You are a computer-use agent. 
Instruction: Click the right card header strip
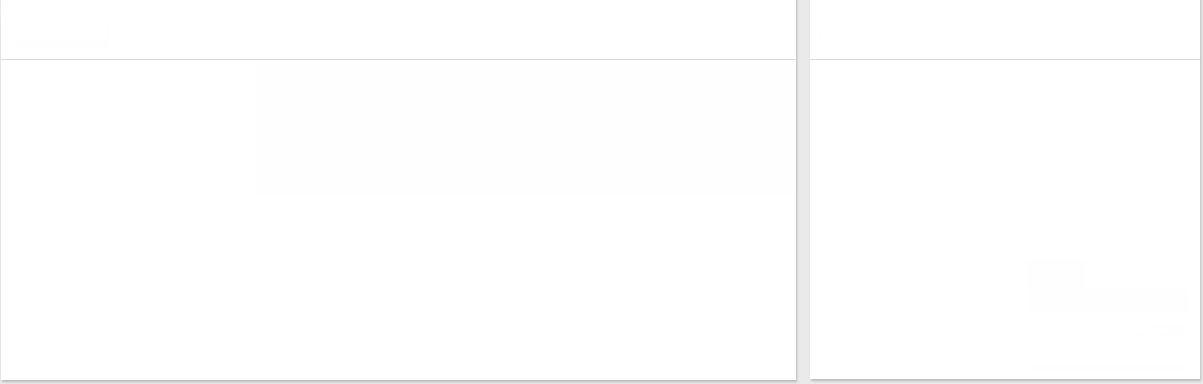pyautogui.click(x=1004, y=29)
